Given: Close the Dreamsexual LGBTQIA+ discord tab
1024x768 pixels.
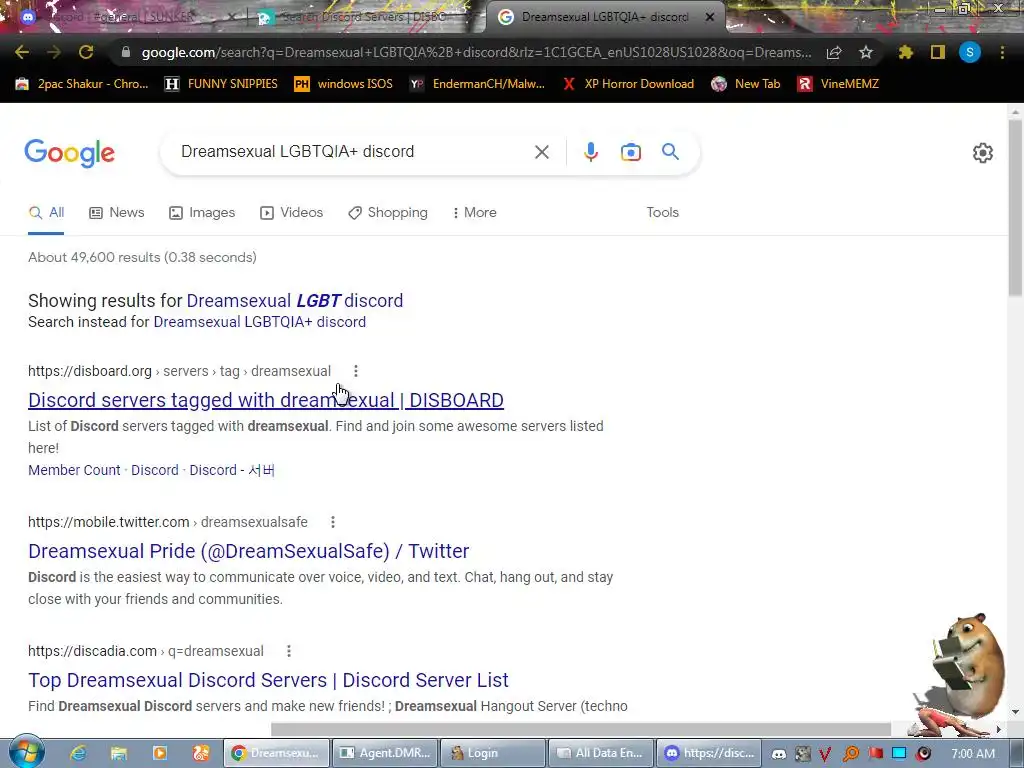Looking at the screenshot, I should point(710,17).
